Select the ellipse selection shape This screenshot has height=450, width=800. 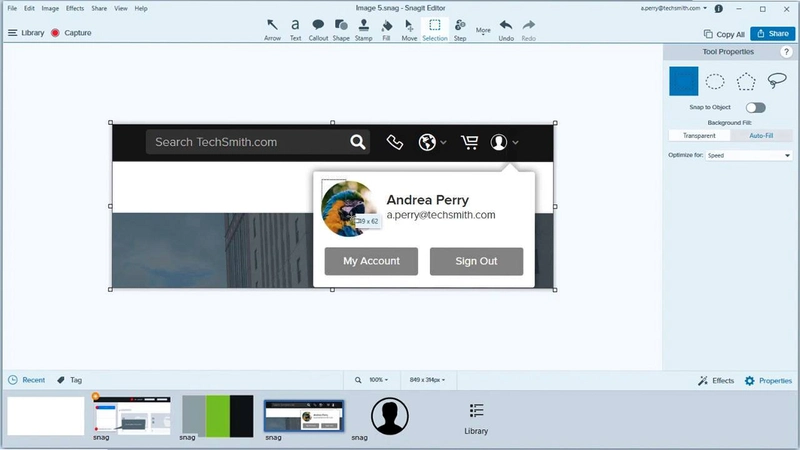715,81
